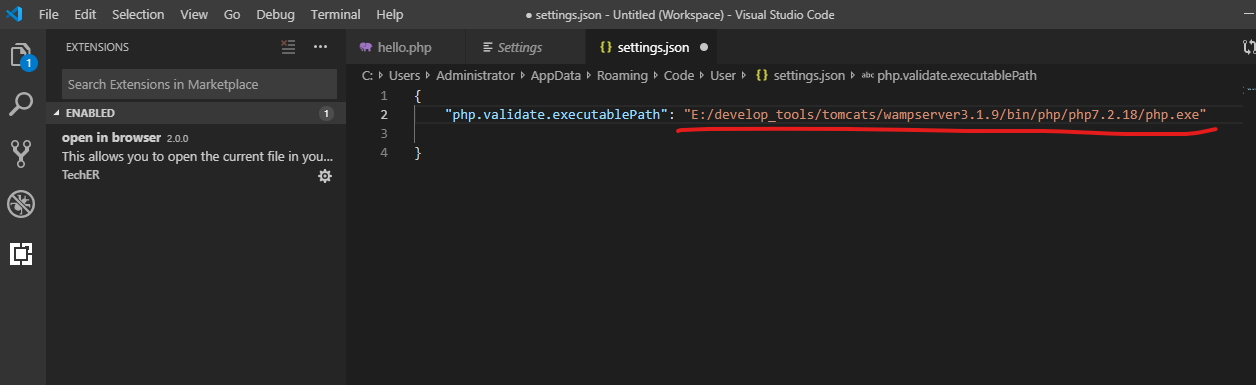This screenshot has width=1256, height=385.
Task: Click the User breadcrumb segment
Action: 723,75
